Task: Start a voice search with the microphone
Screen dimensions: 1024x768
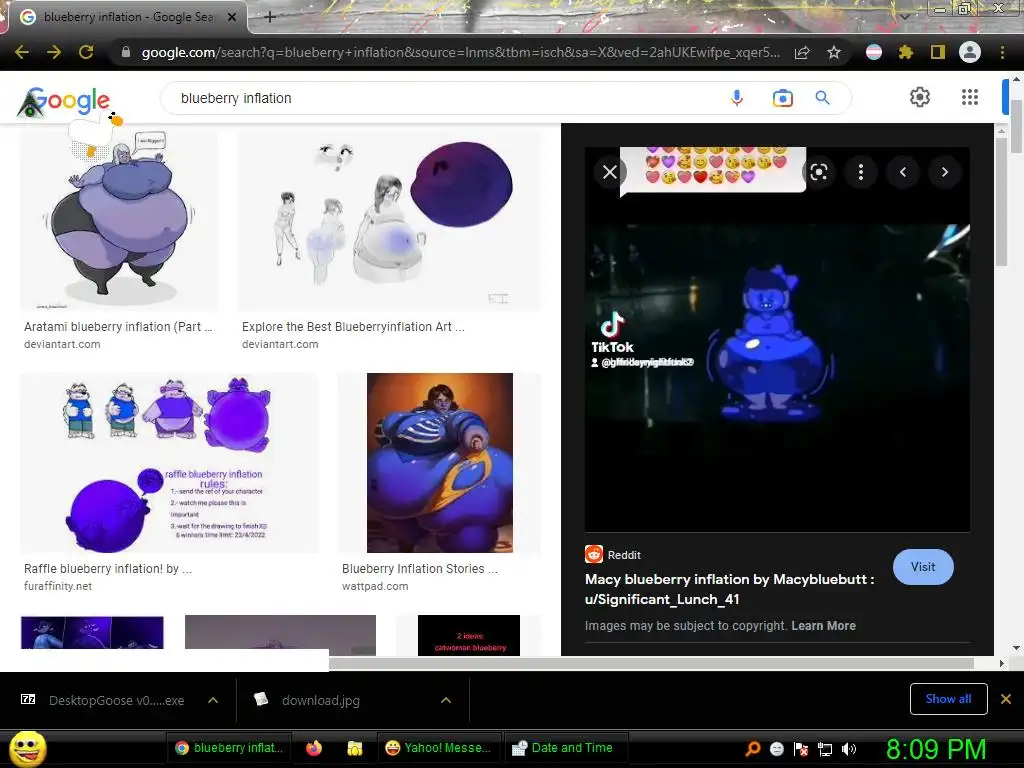Action: (737, 98)
